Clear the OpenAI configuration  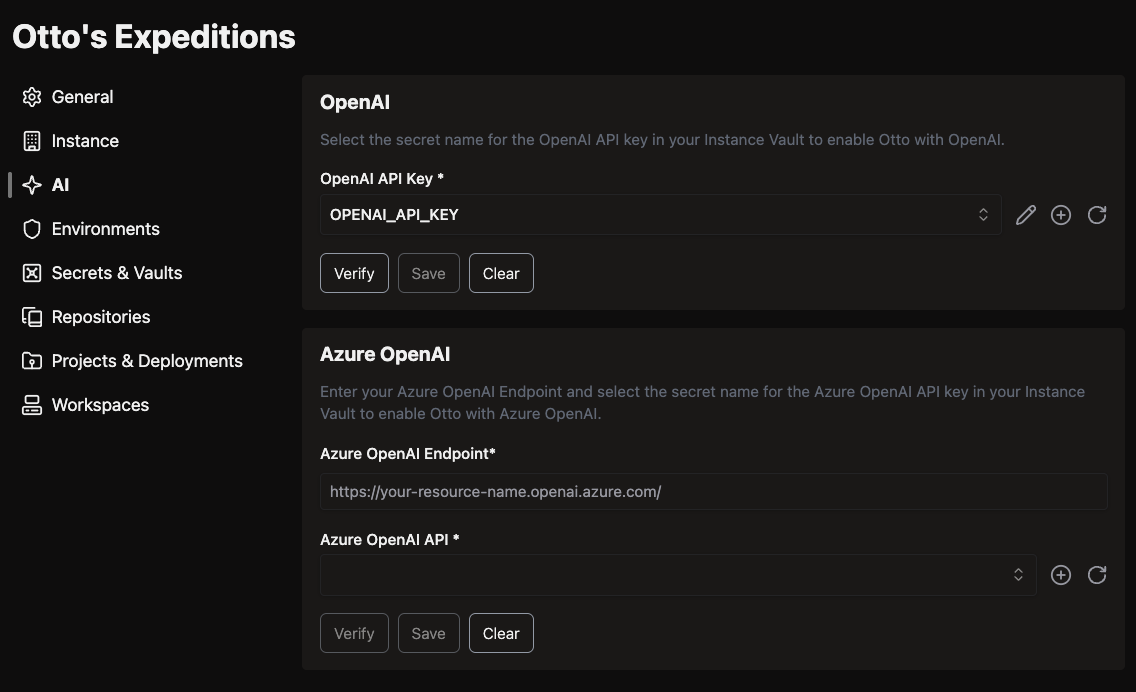(501, 273)
